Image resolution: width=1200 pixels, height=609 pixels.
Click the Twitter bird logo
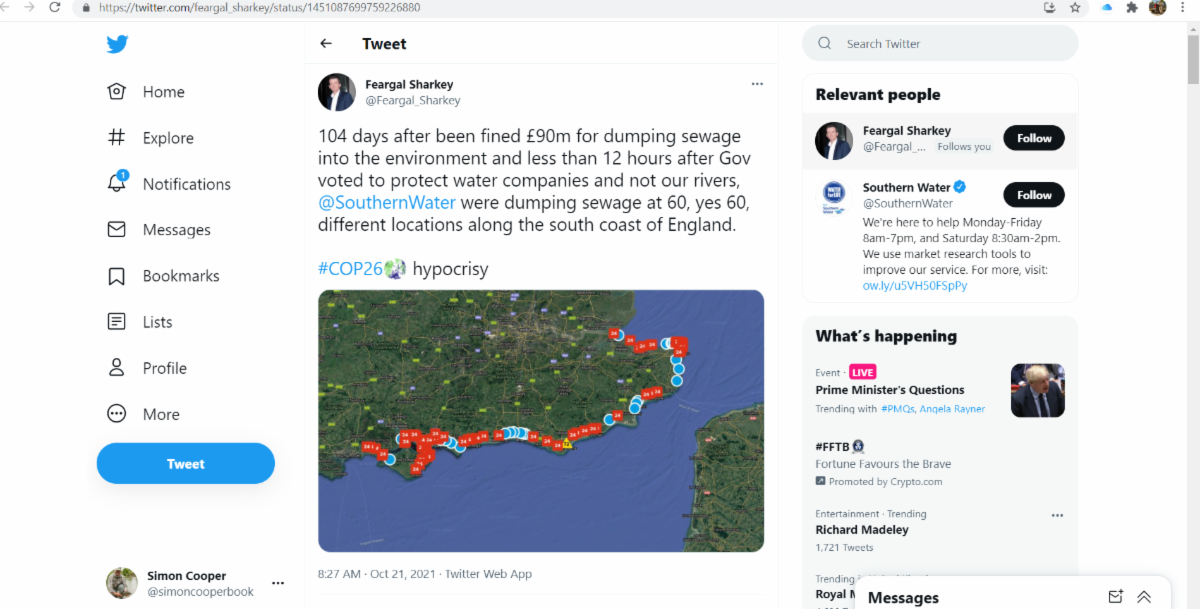coord(118,45)
